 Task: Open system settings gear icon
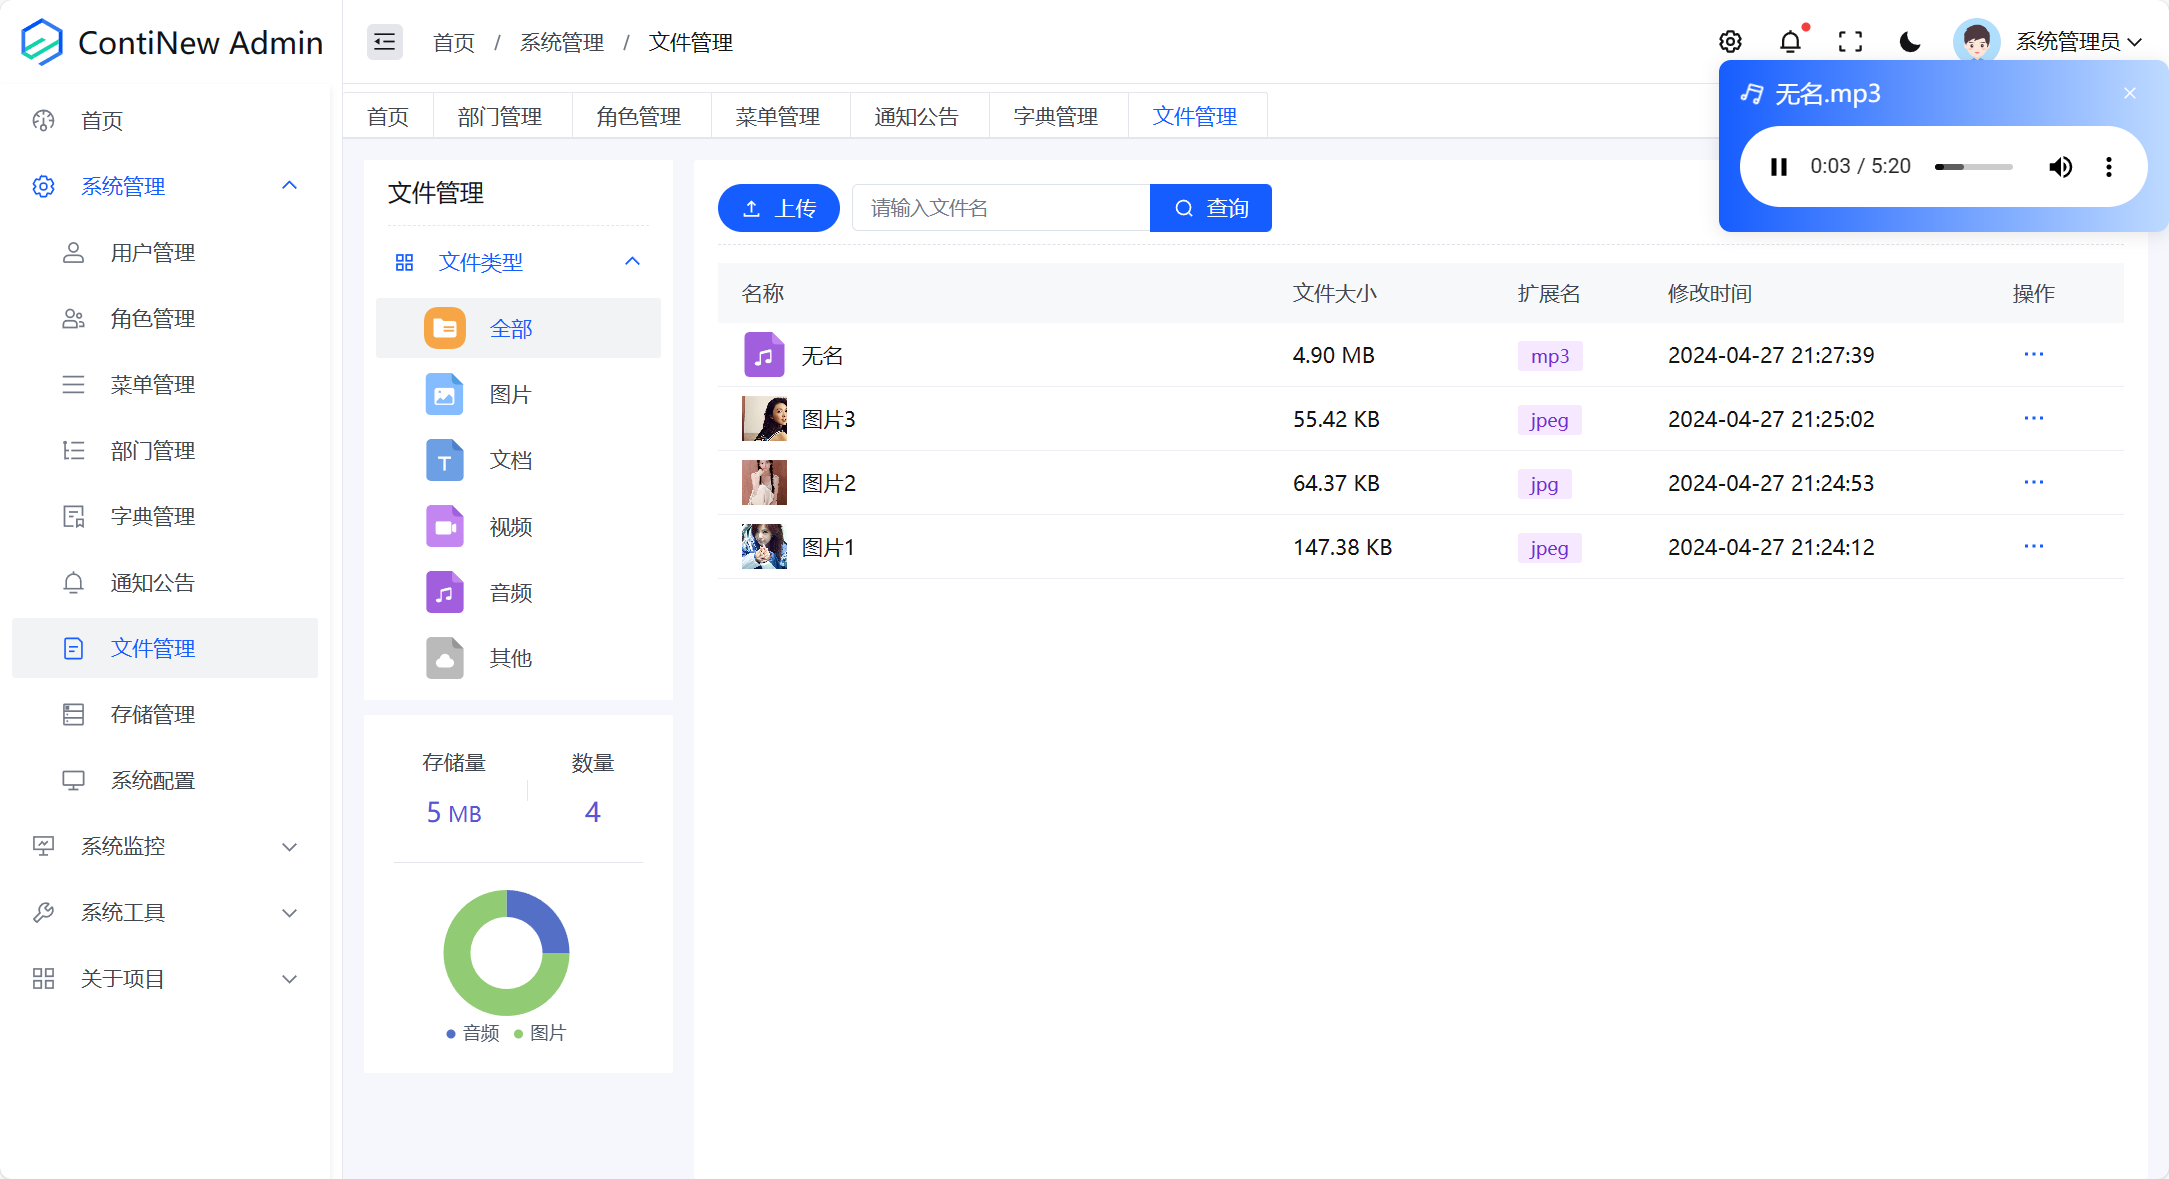[1731, 42]
